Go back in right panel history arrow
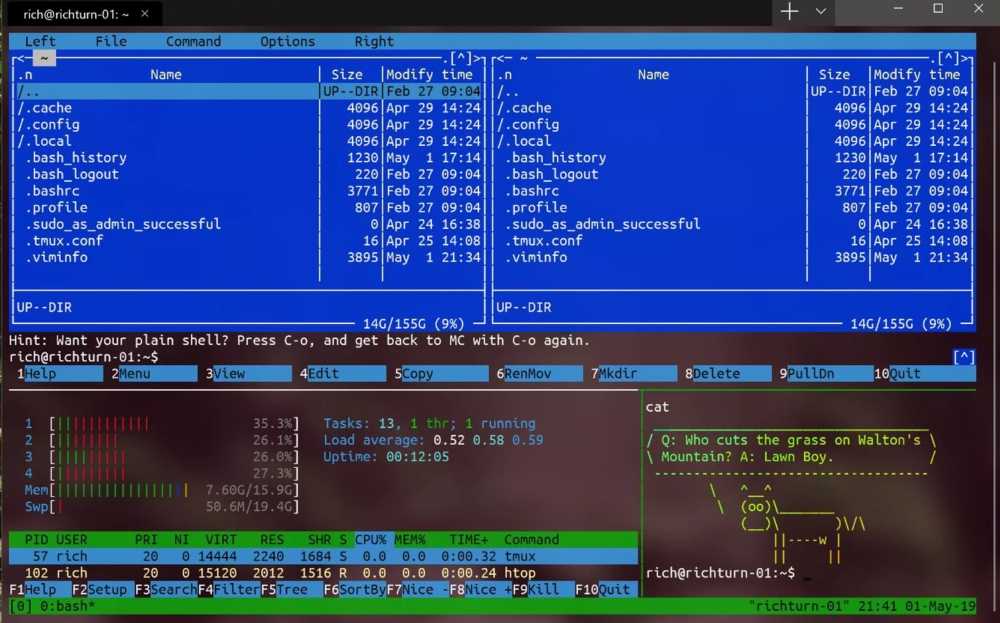The width and height of the screenshot is (1000, 623). pyautogui.click(x=501, y=59)
